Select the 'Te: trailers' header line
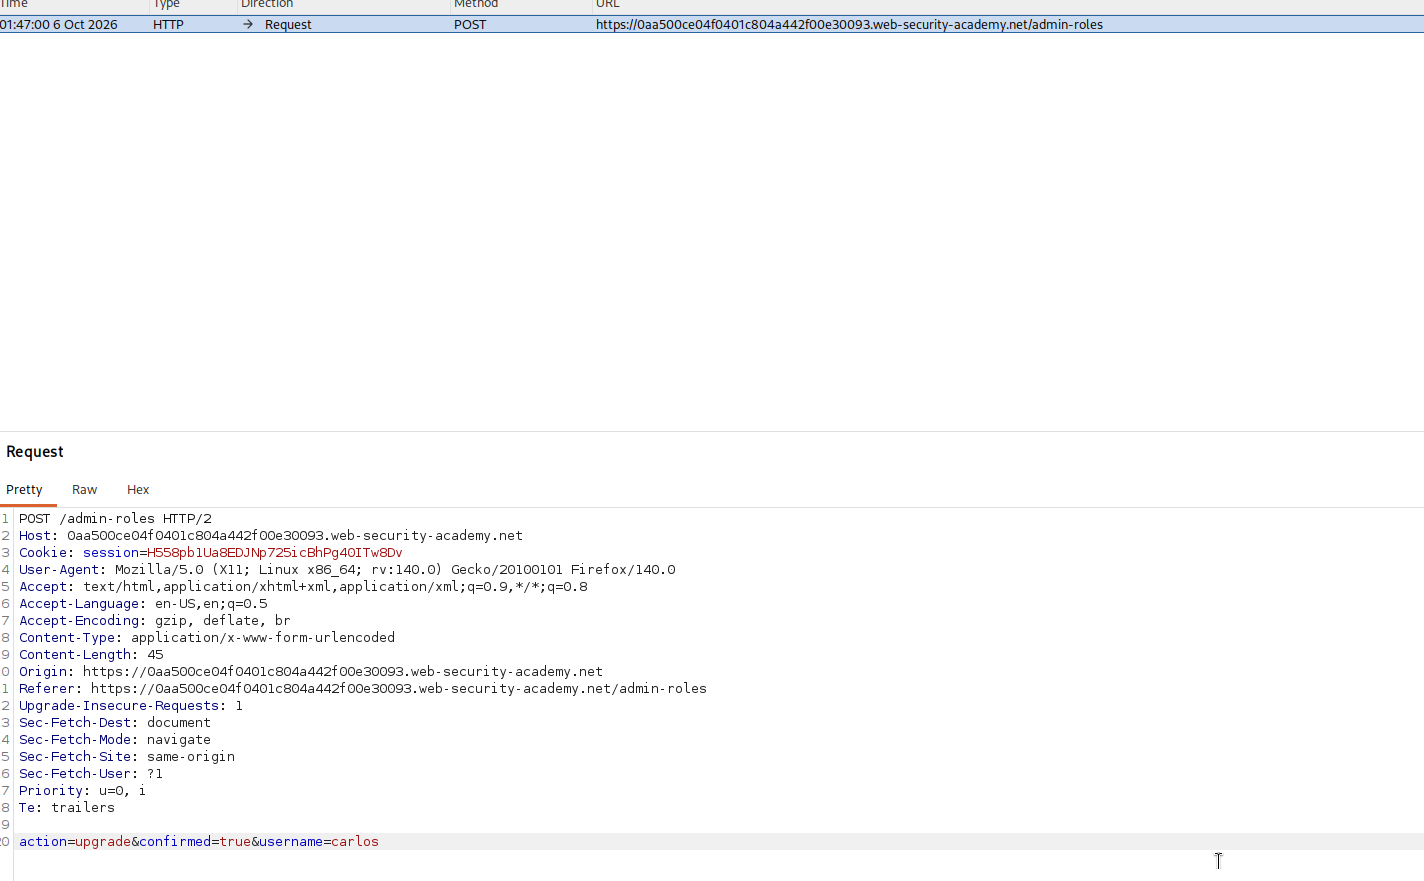1424x881 pixels. click(67, 808)
